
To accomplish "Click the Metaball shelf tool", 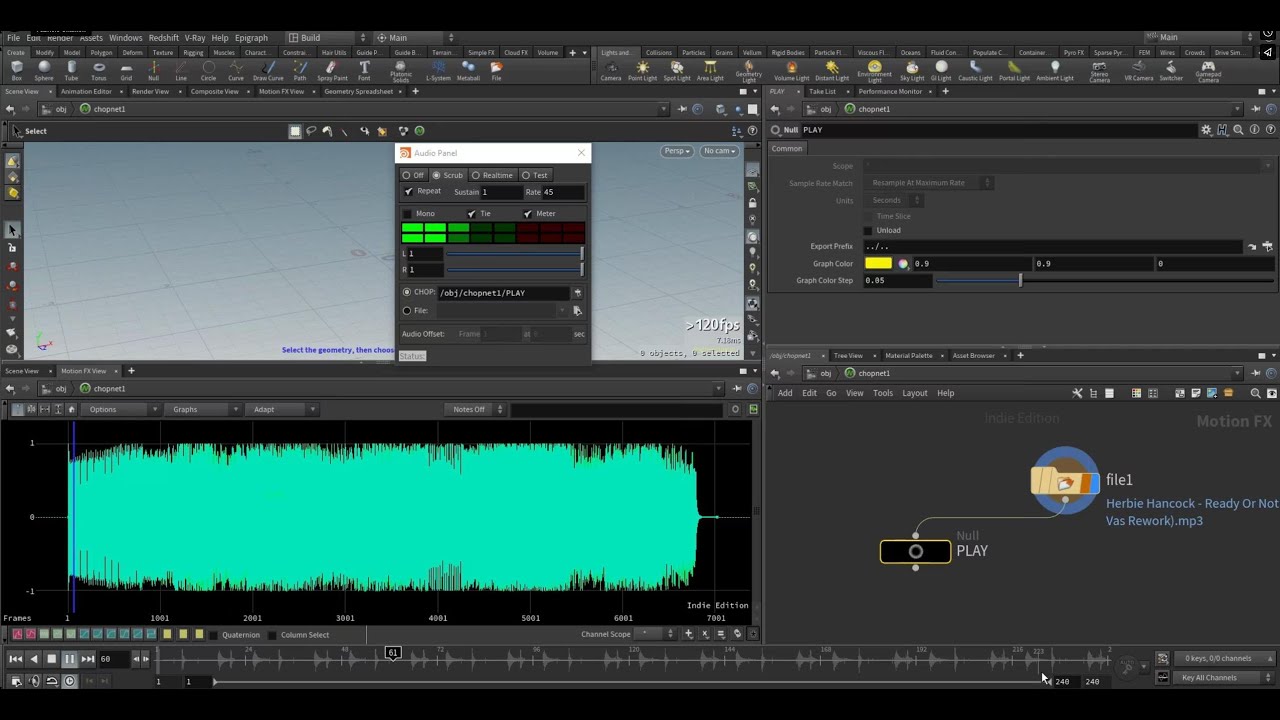I will coord(468,71).
